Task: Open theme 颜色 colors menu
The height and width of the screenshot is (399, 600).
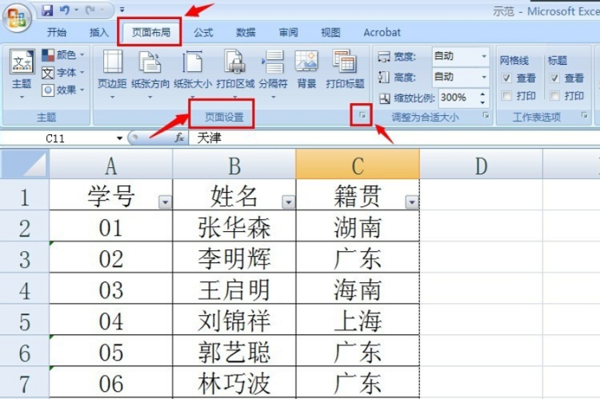Action: tap(63, 55)
